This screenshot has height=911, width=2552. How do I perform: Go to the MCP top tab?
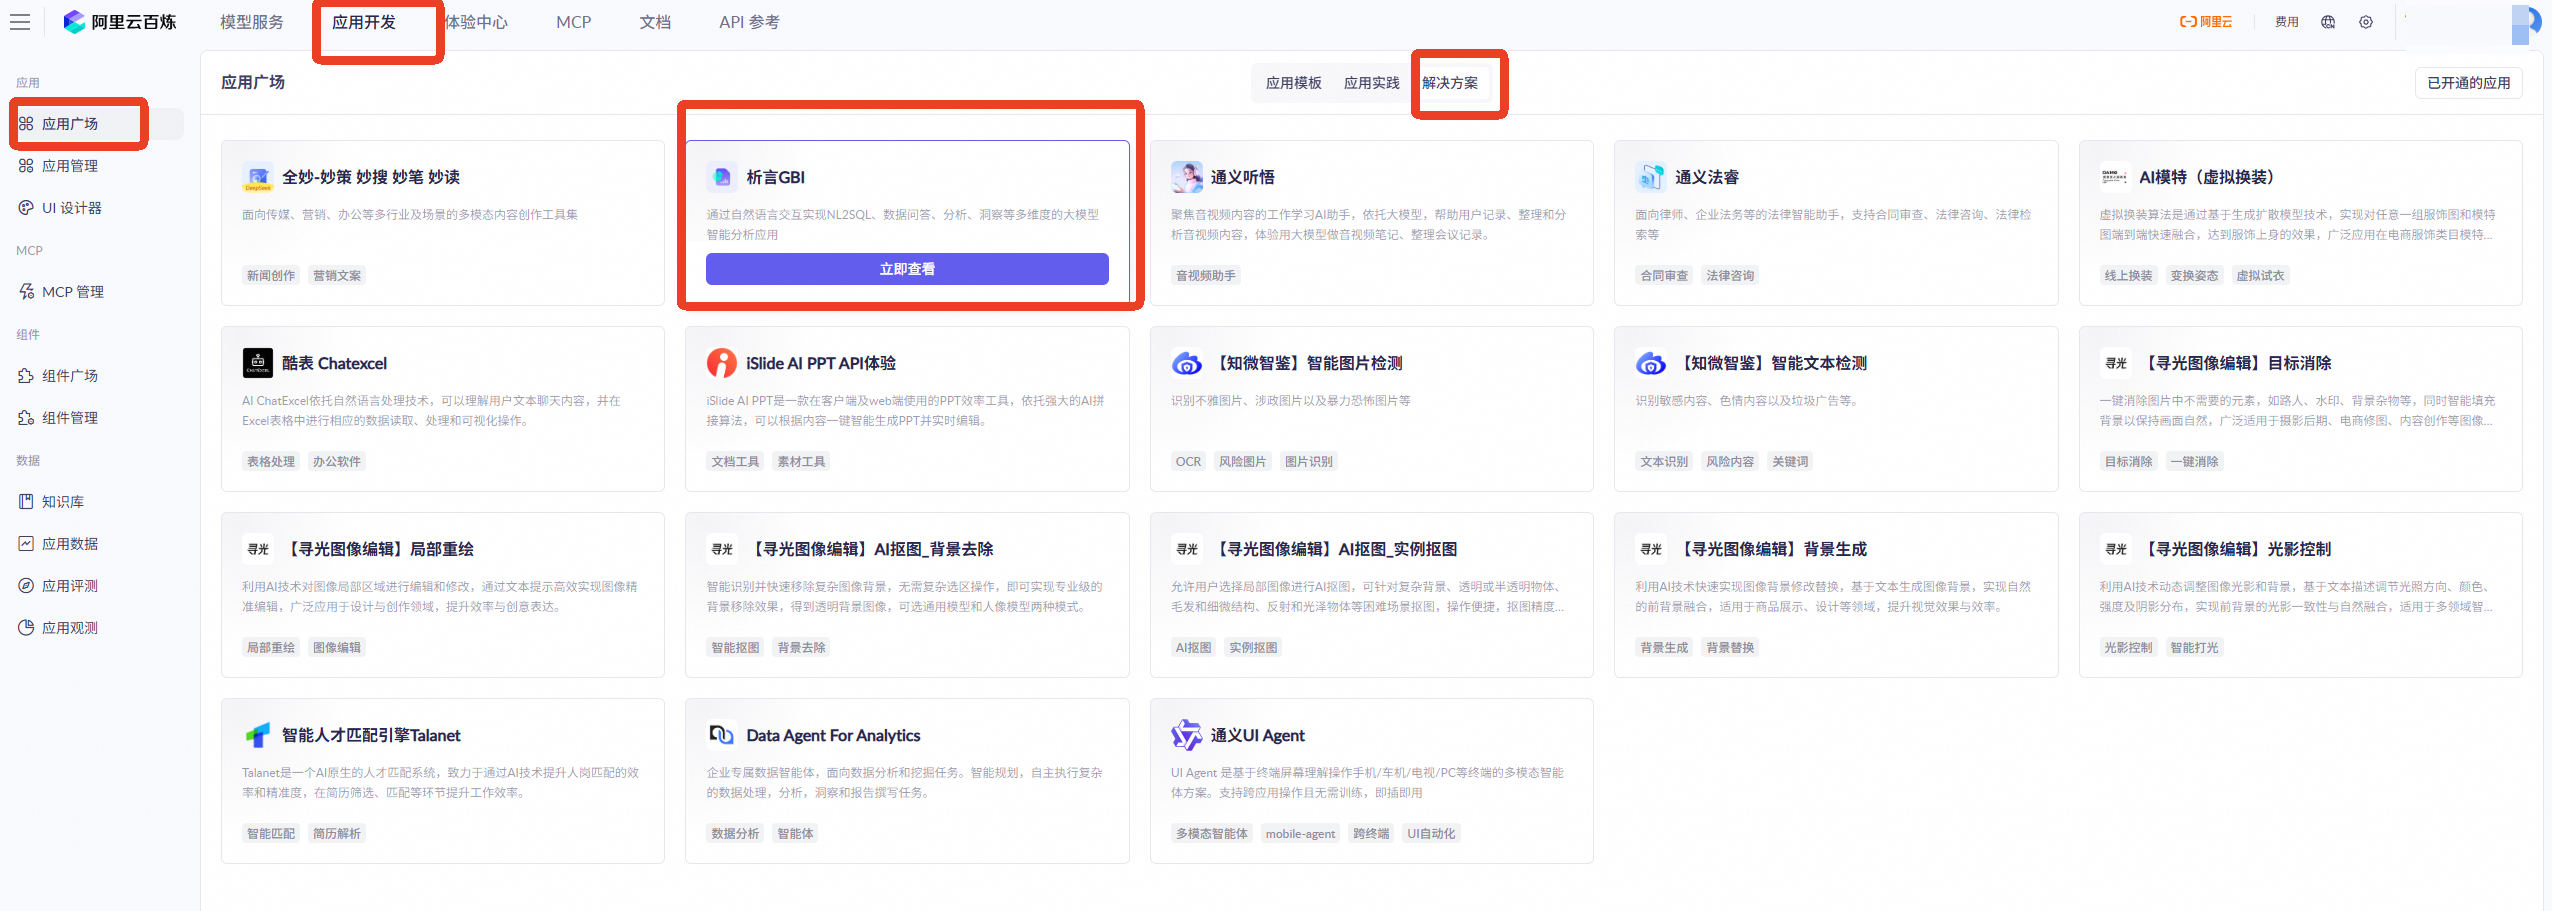[x=574, y=22]
